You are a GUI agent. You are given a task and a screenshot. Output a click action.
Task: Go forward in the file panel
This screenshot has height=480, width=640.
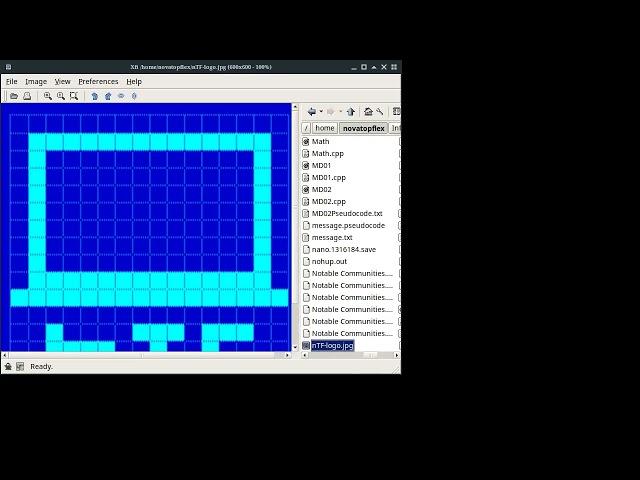tap(331, 111)
